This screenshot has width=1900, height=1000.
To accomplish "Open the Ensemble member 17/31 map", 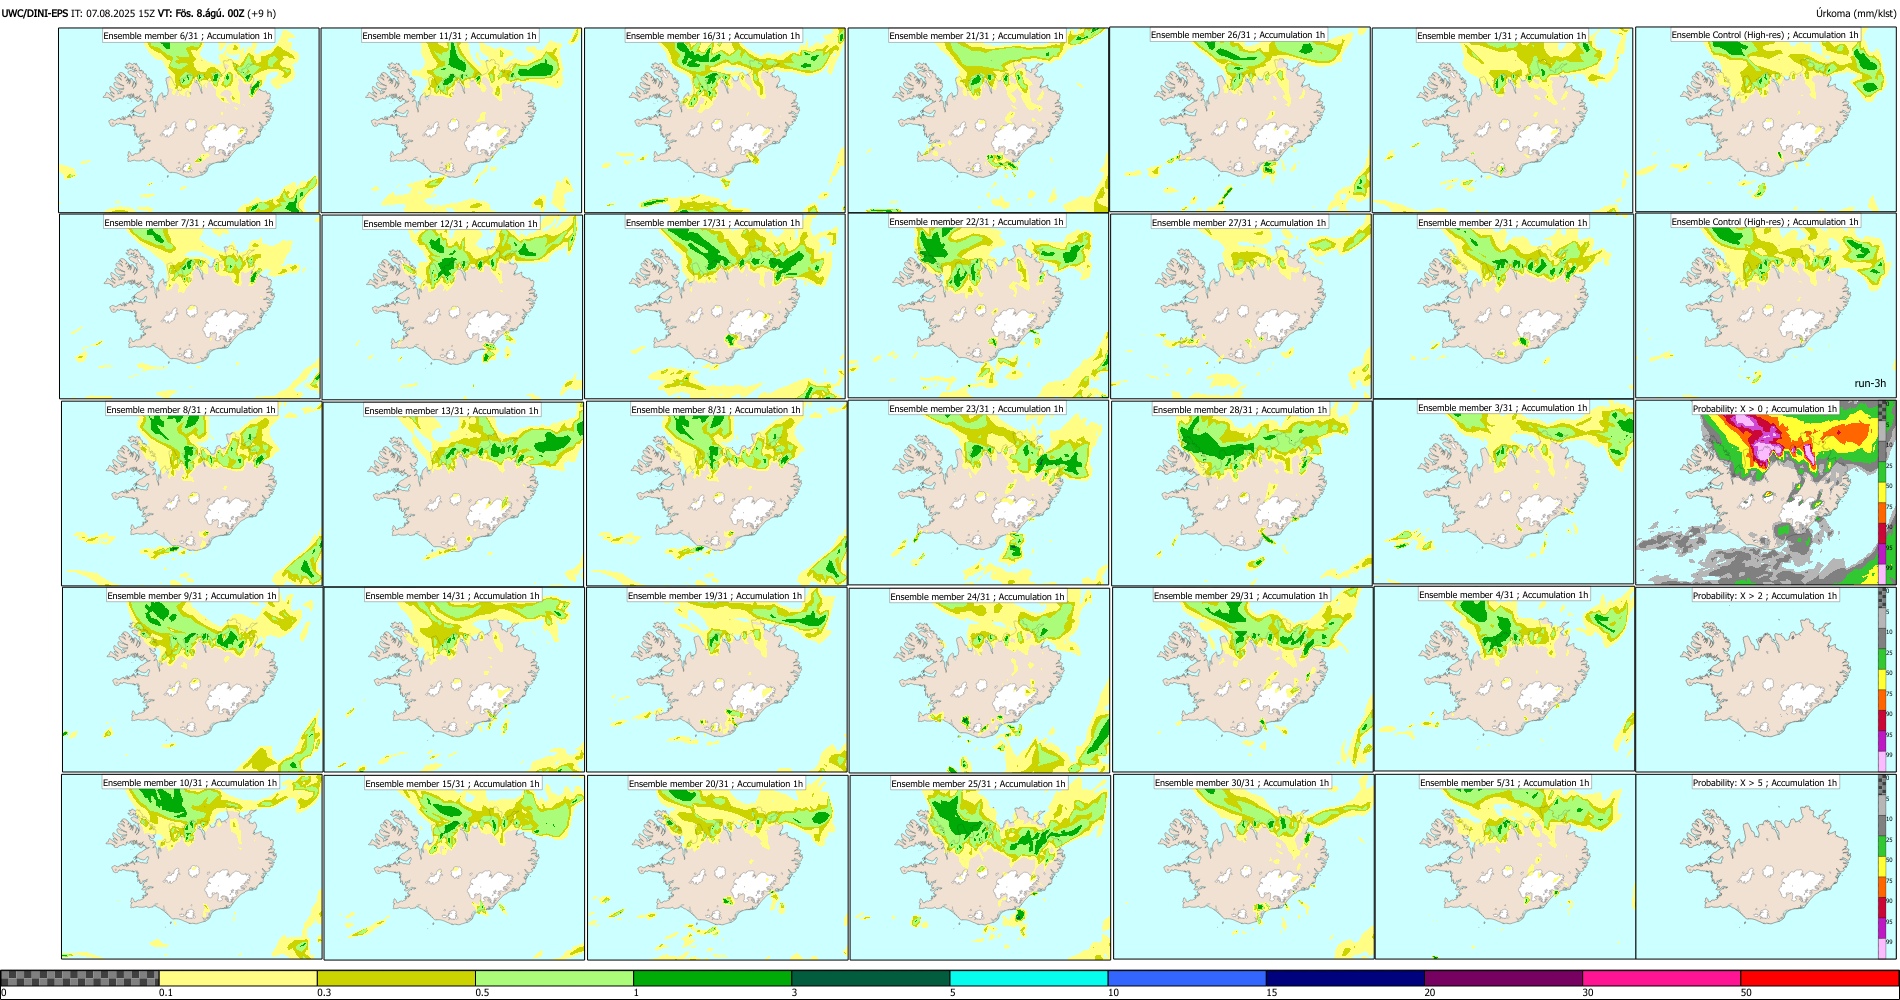I will [x=715, y=307].
